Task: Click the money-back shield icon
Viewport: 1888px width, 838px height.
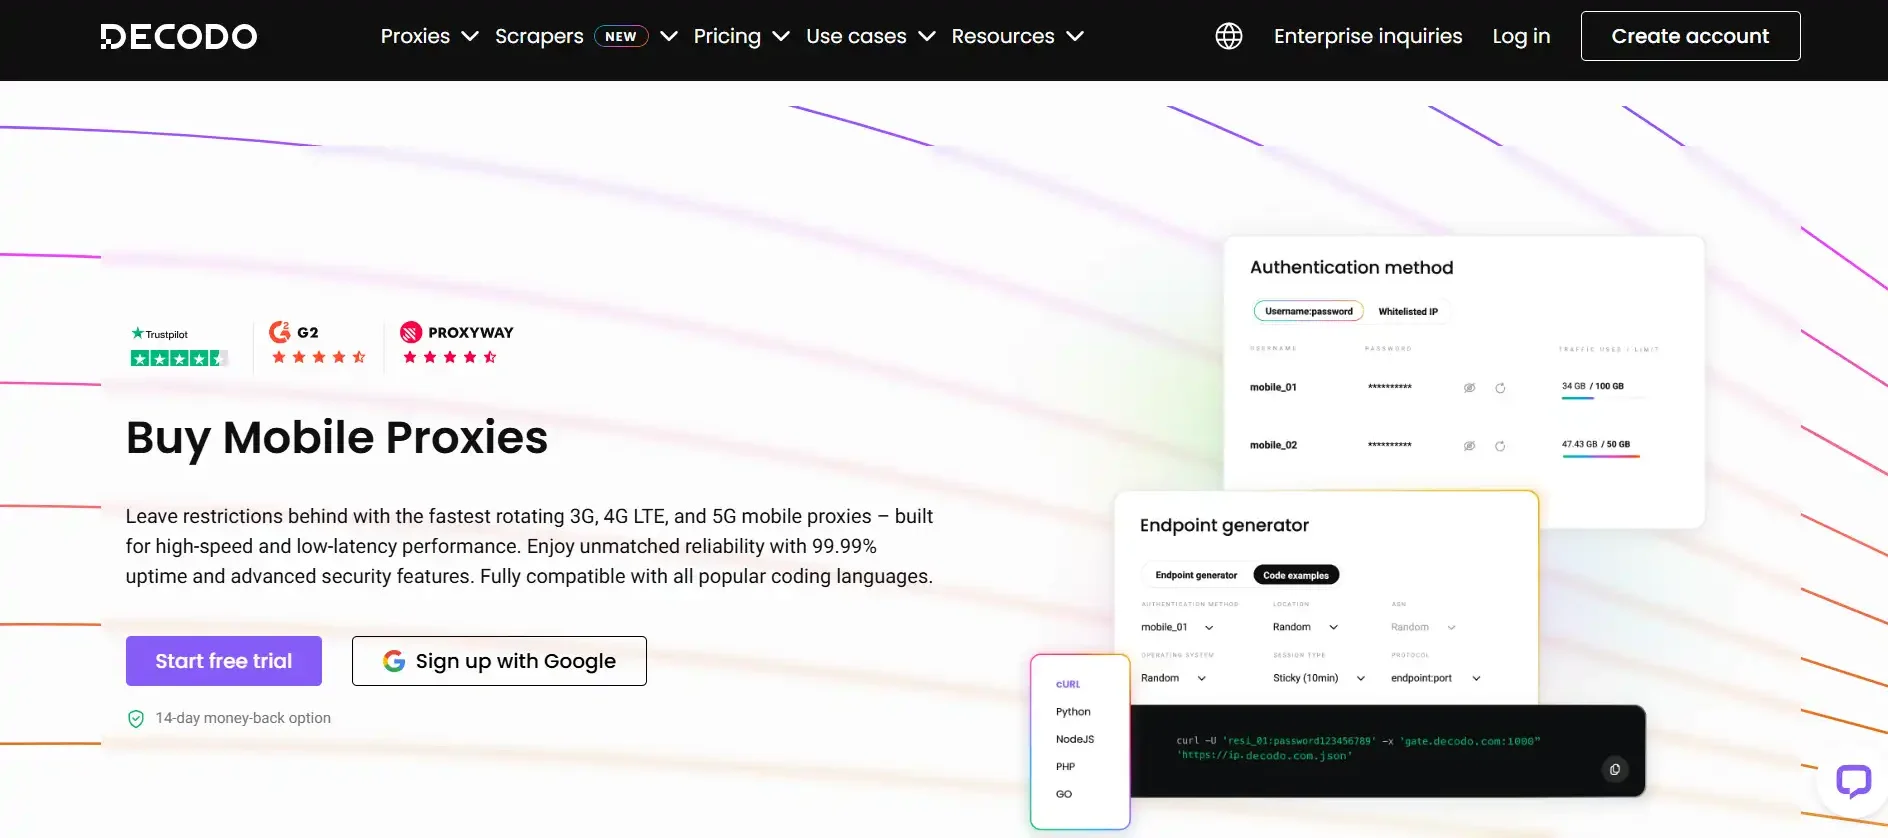Action: click(136, 718)
